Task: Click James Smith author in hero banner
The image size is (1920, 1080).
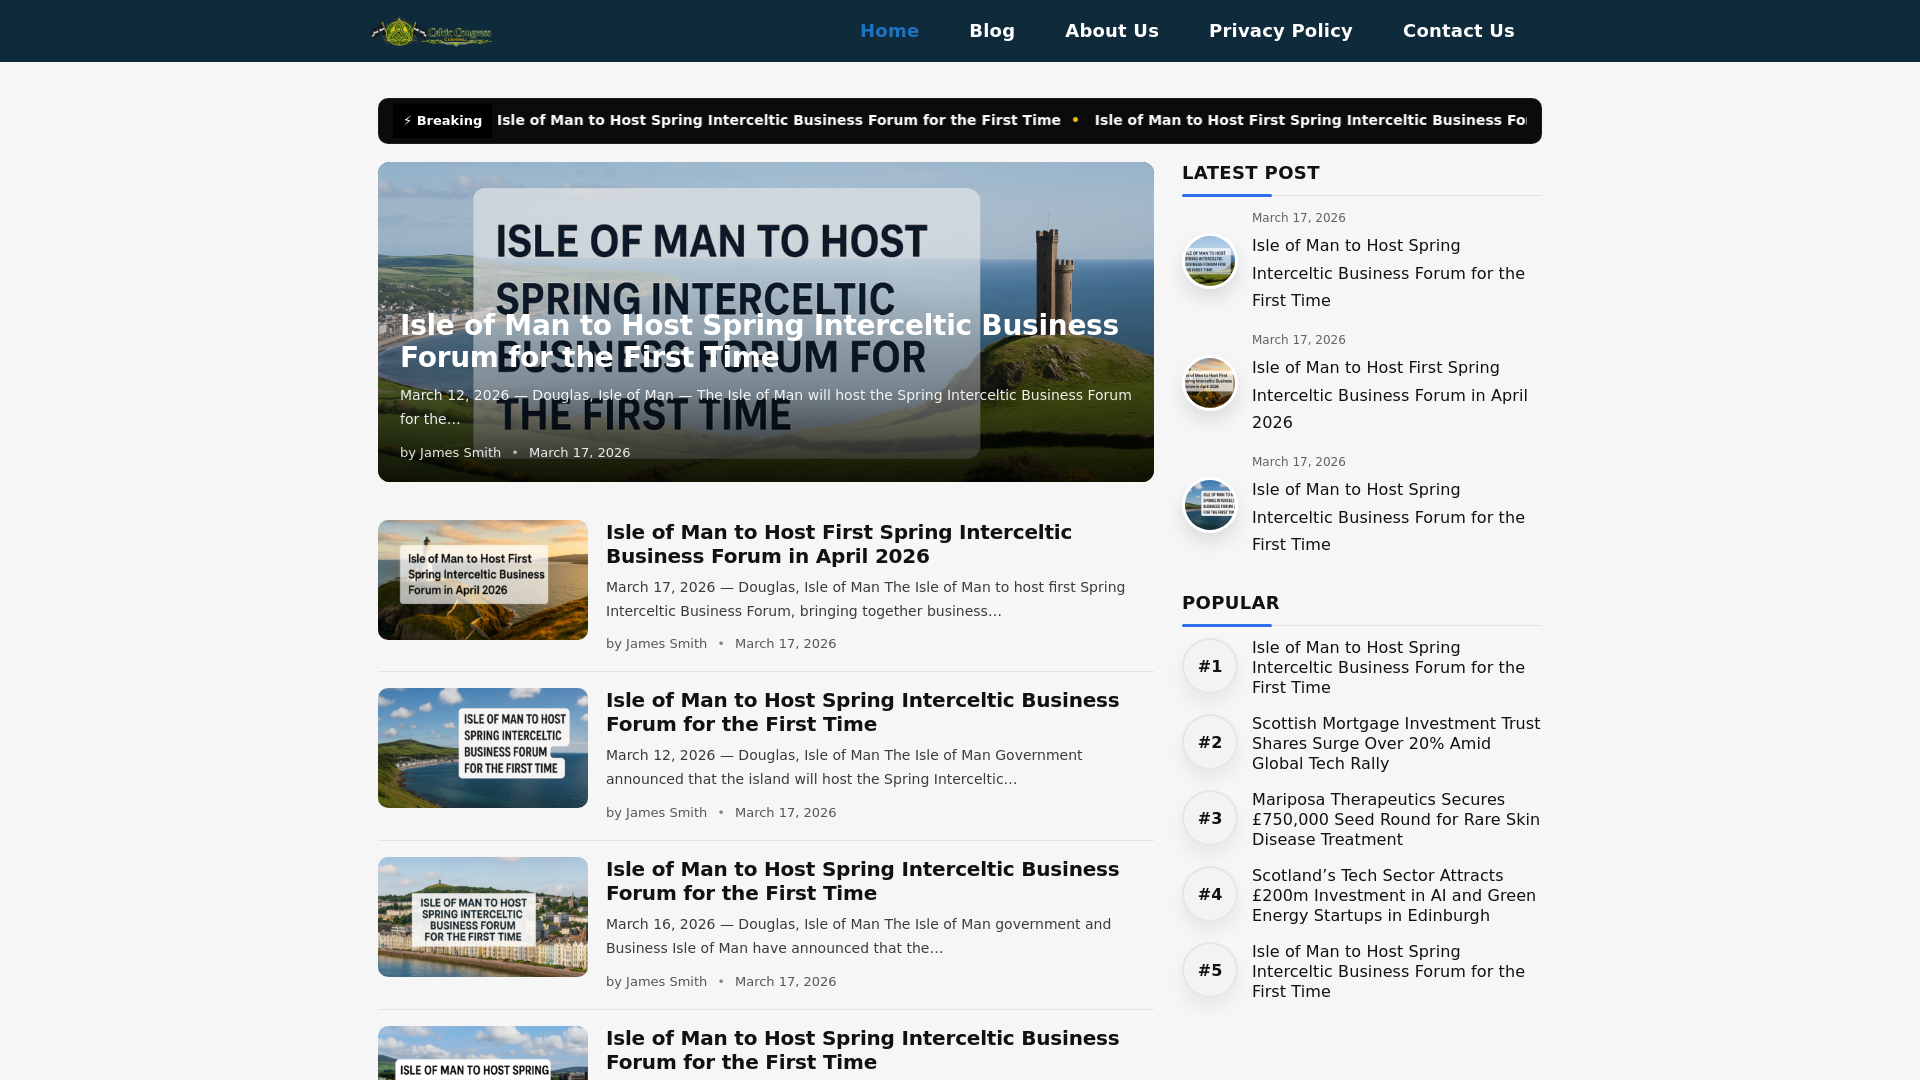Action: point(460,453)
